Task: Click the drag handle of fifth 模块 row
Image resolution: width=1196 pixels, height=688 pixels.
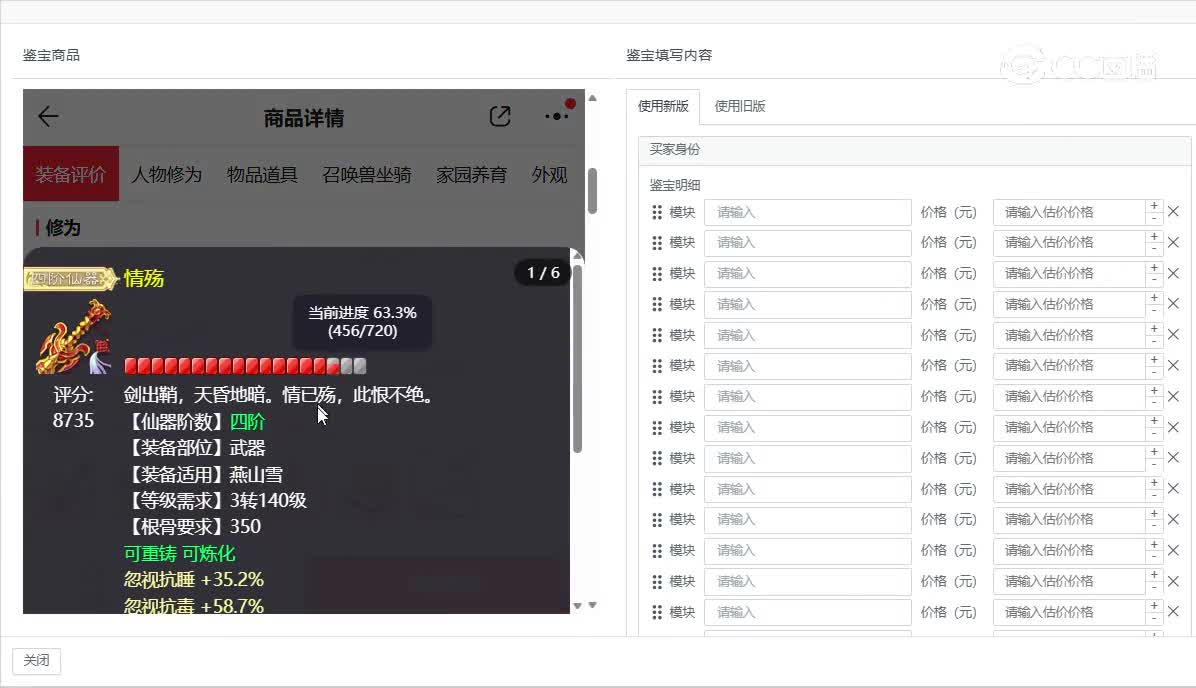Action: click(x=657, y=335)
